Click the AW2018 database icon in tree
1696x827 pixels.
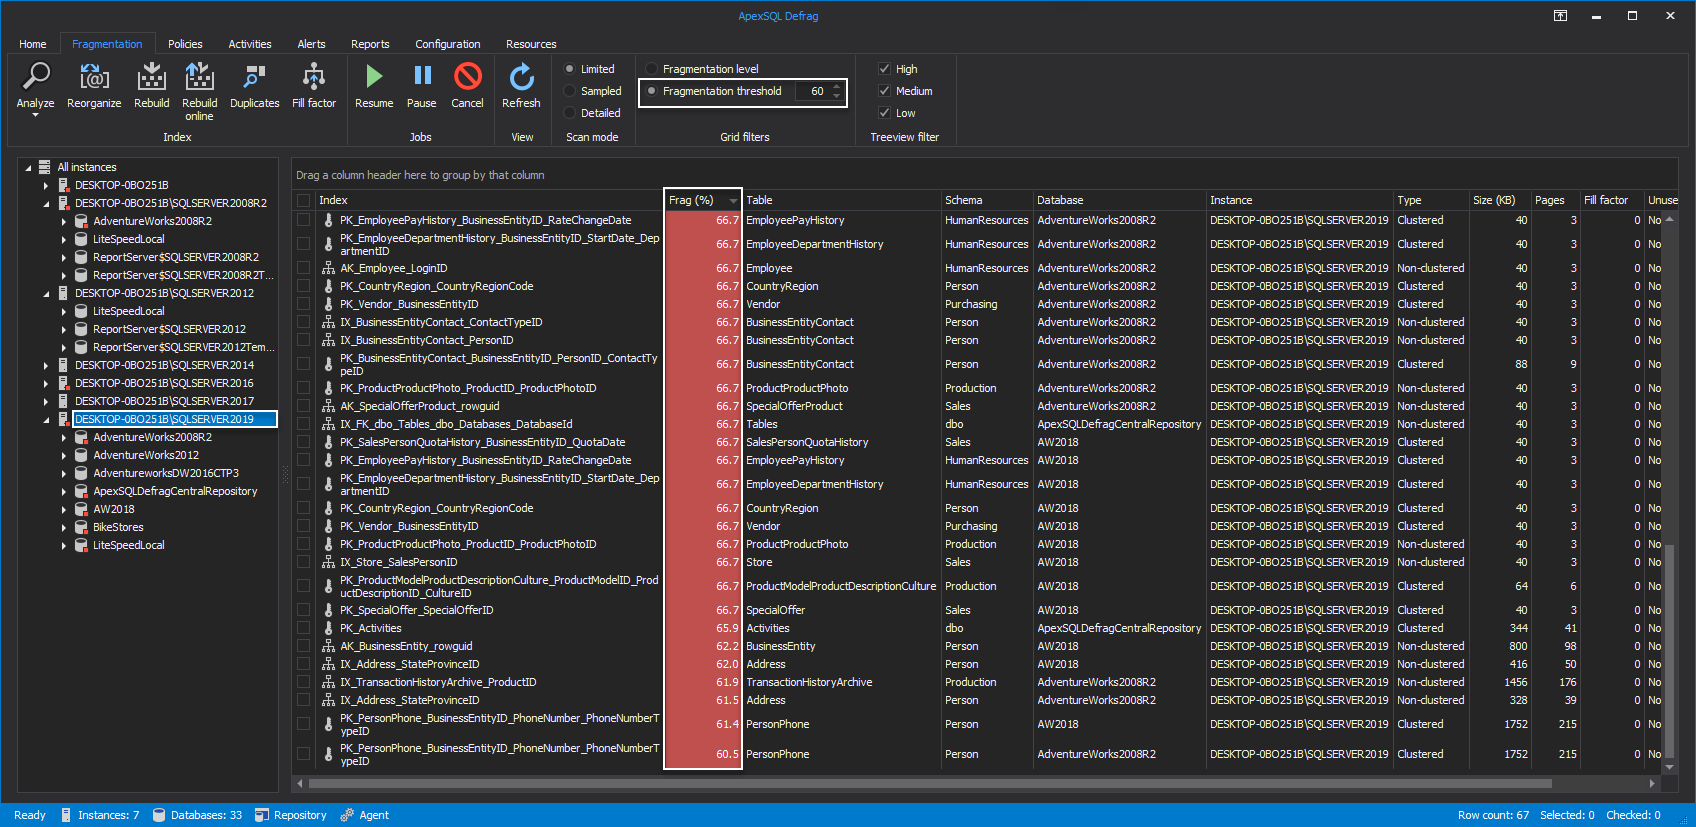(81, 509)
